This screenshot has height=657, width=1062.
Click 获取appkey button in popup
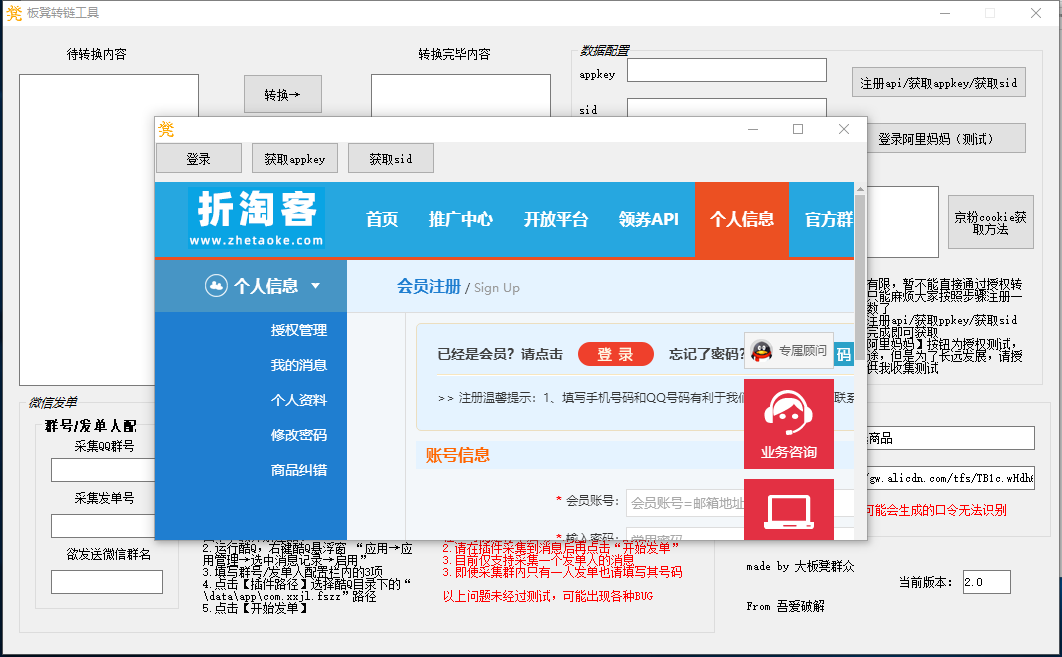[x=295, y=158]
